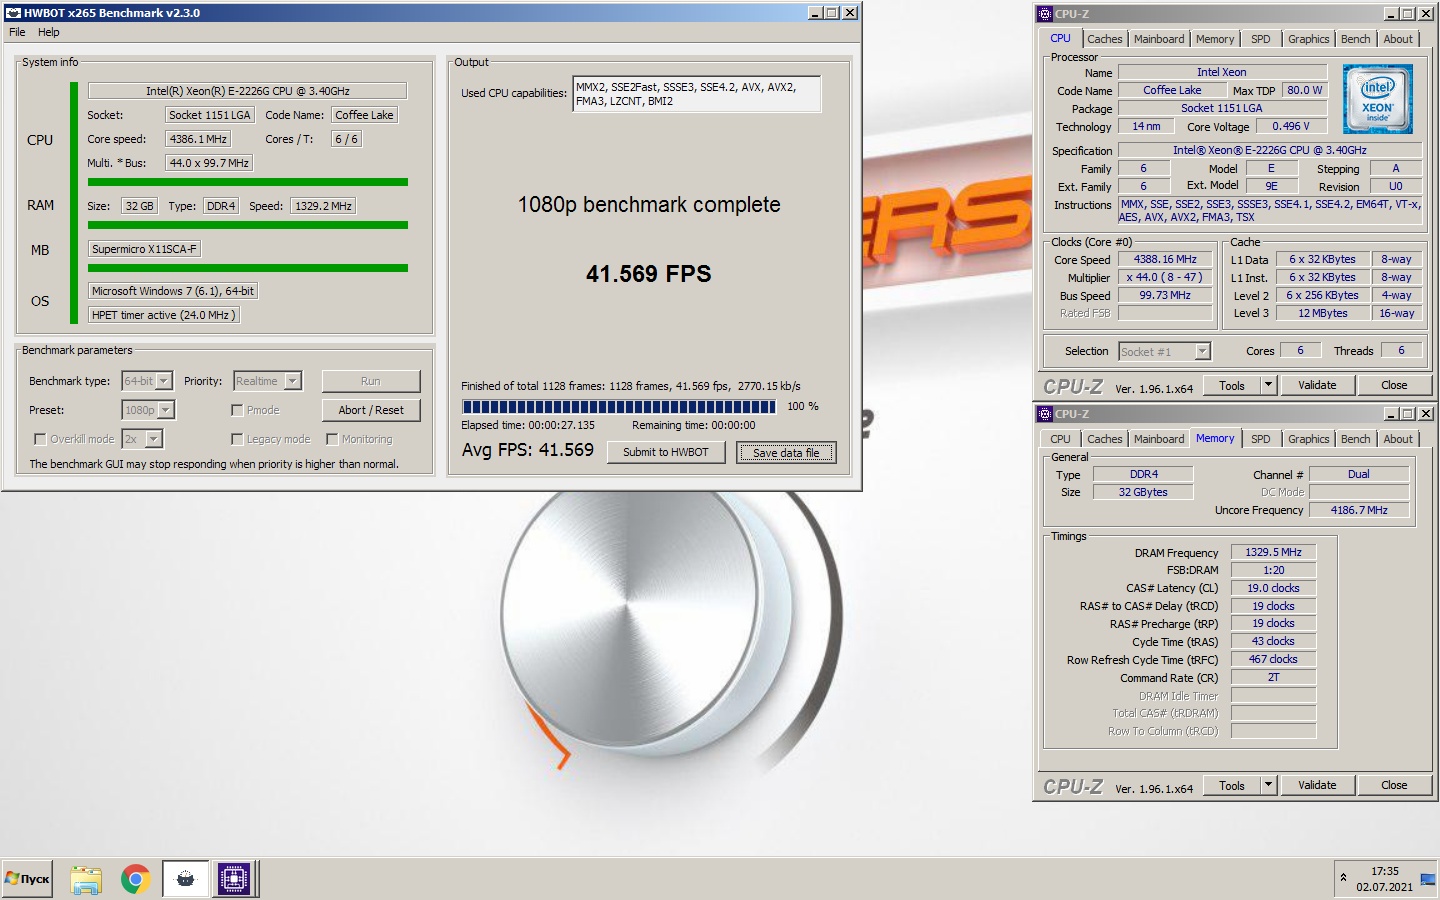This screenshot has height=900, width=1440.
Task: Click Close button in lower CPU-Z window
Action: point(1394,785)
